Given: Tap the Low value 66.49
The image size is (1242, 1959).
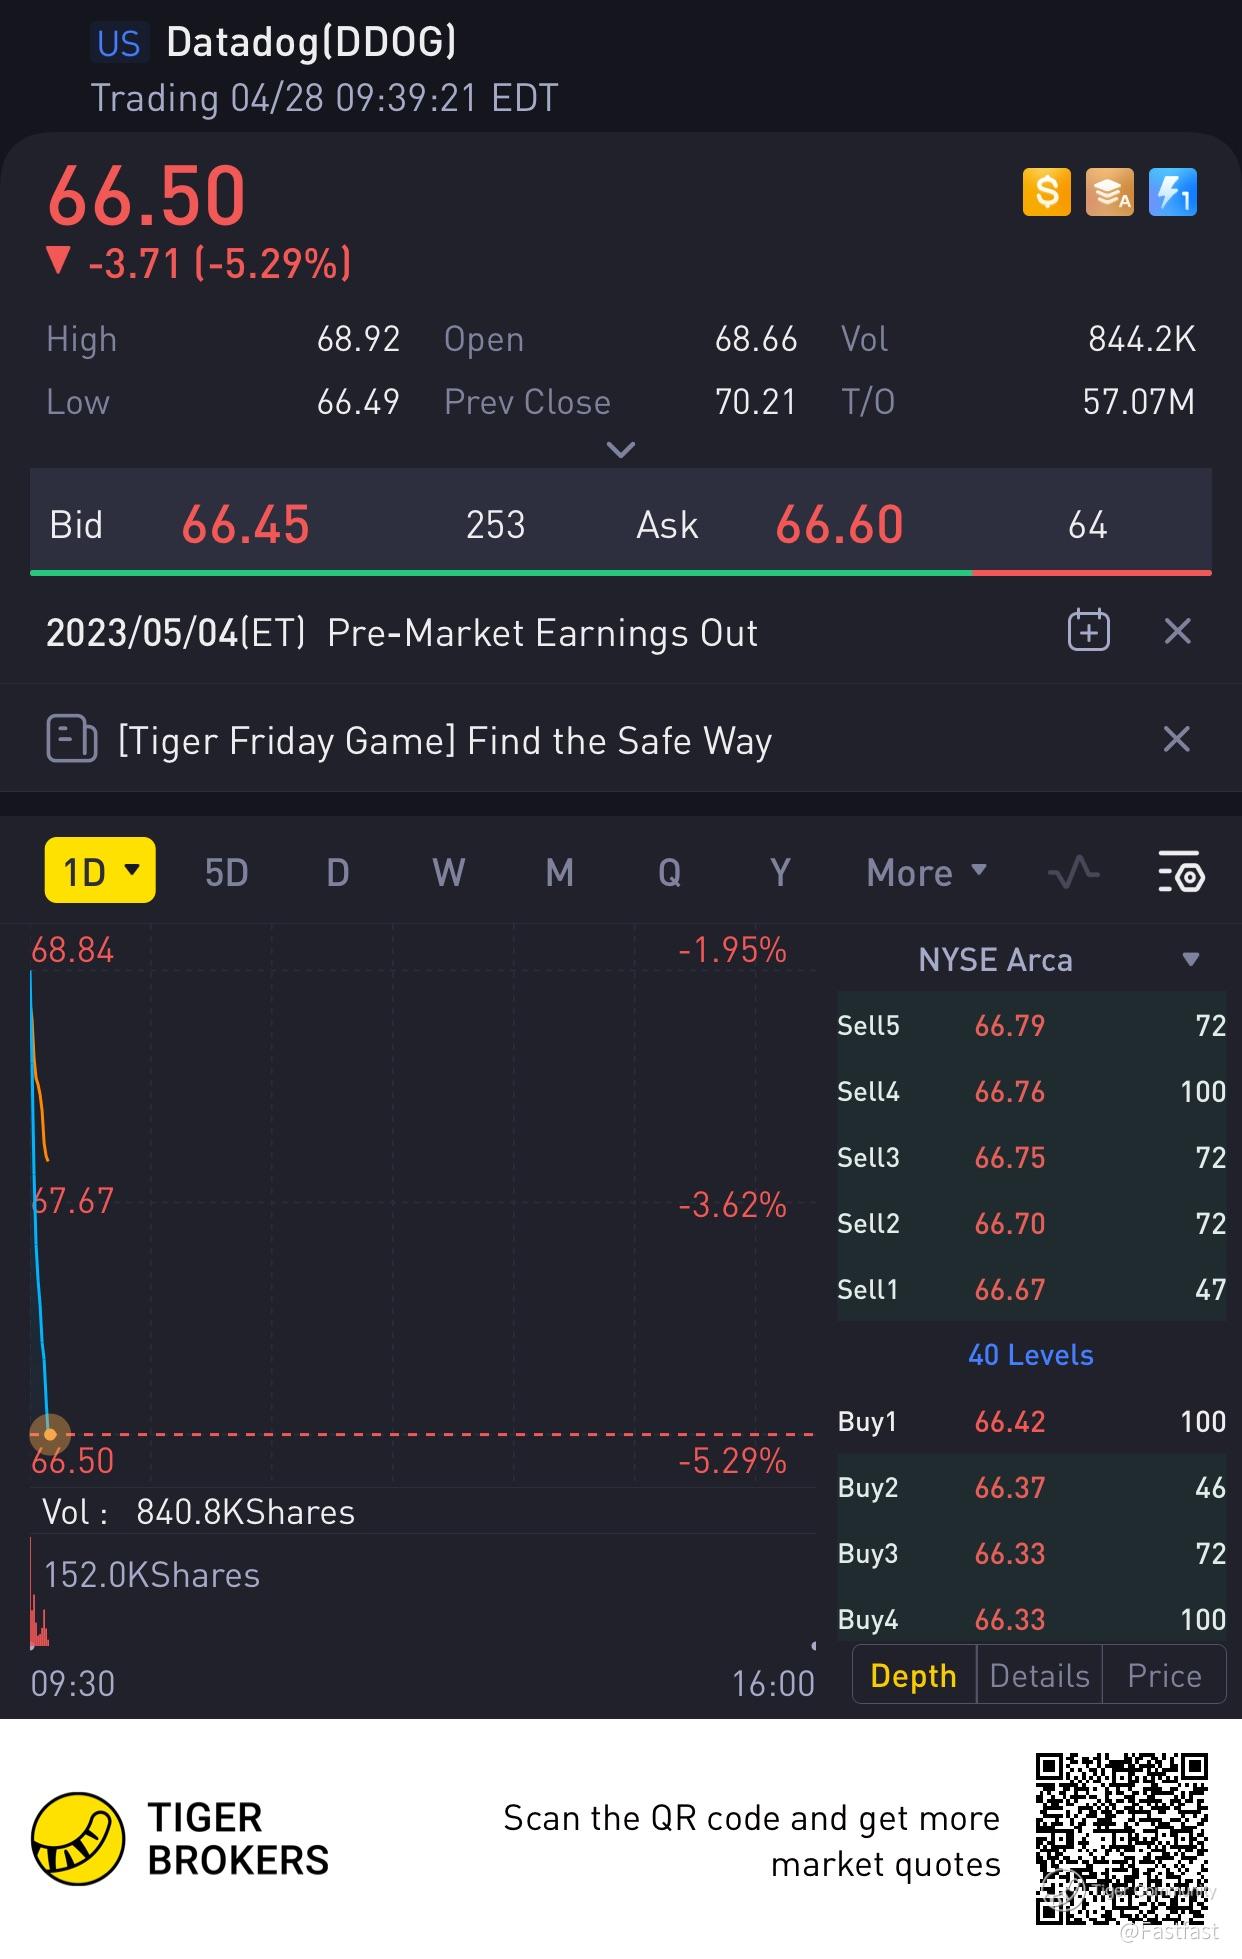Looking at the screenshot, I should point(358,402).
